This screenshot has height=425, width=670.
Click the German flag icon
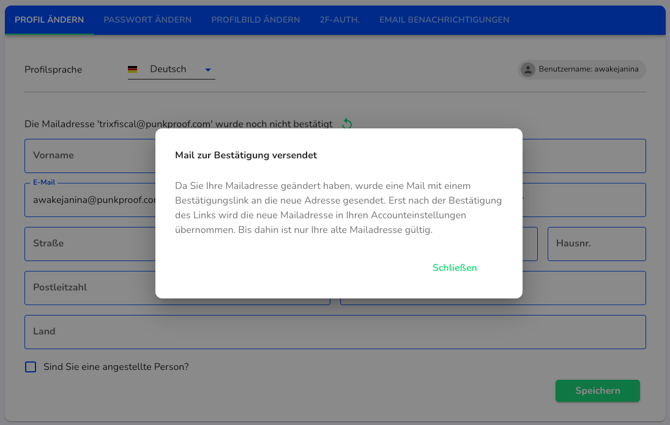132,69
